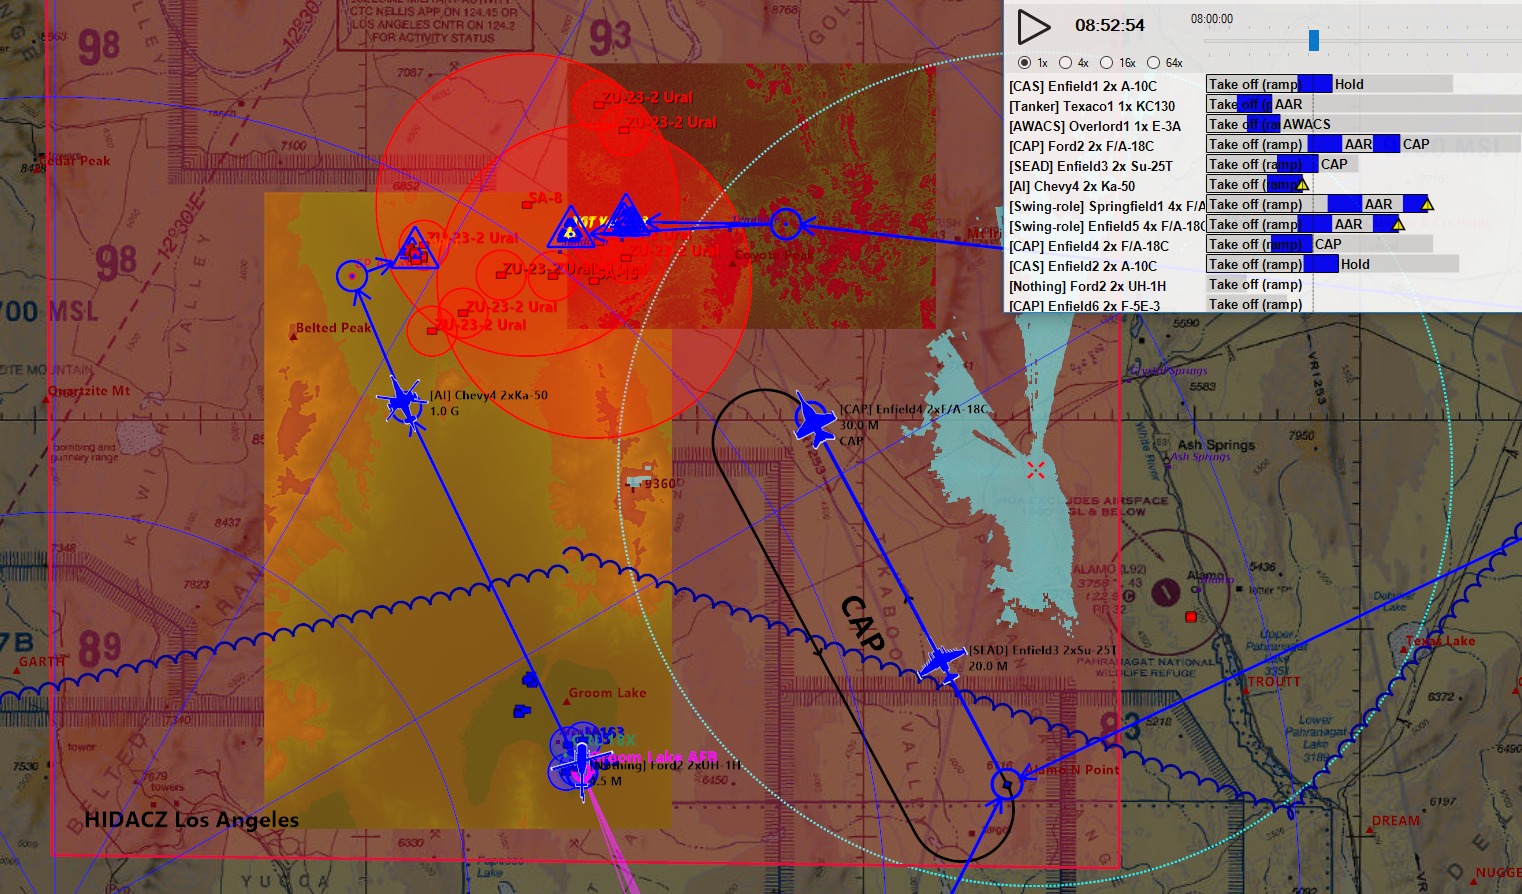Click the HIDACZ Los Angeles zone label
Screen dimensions: 1522x894
(191, 820)
